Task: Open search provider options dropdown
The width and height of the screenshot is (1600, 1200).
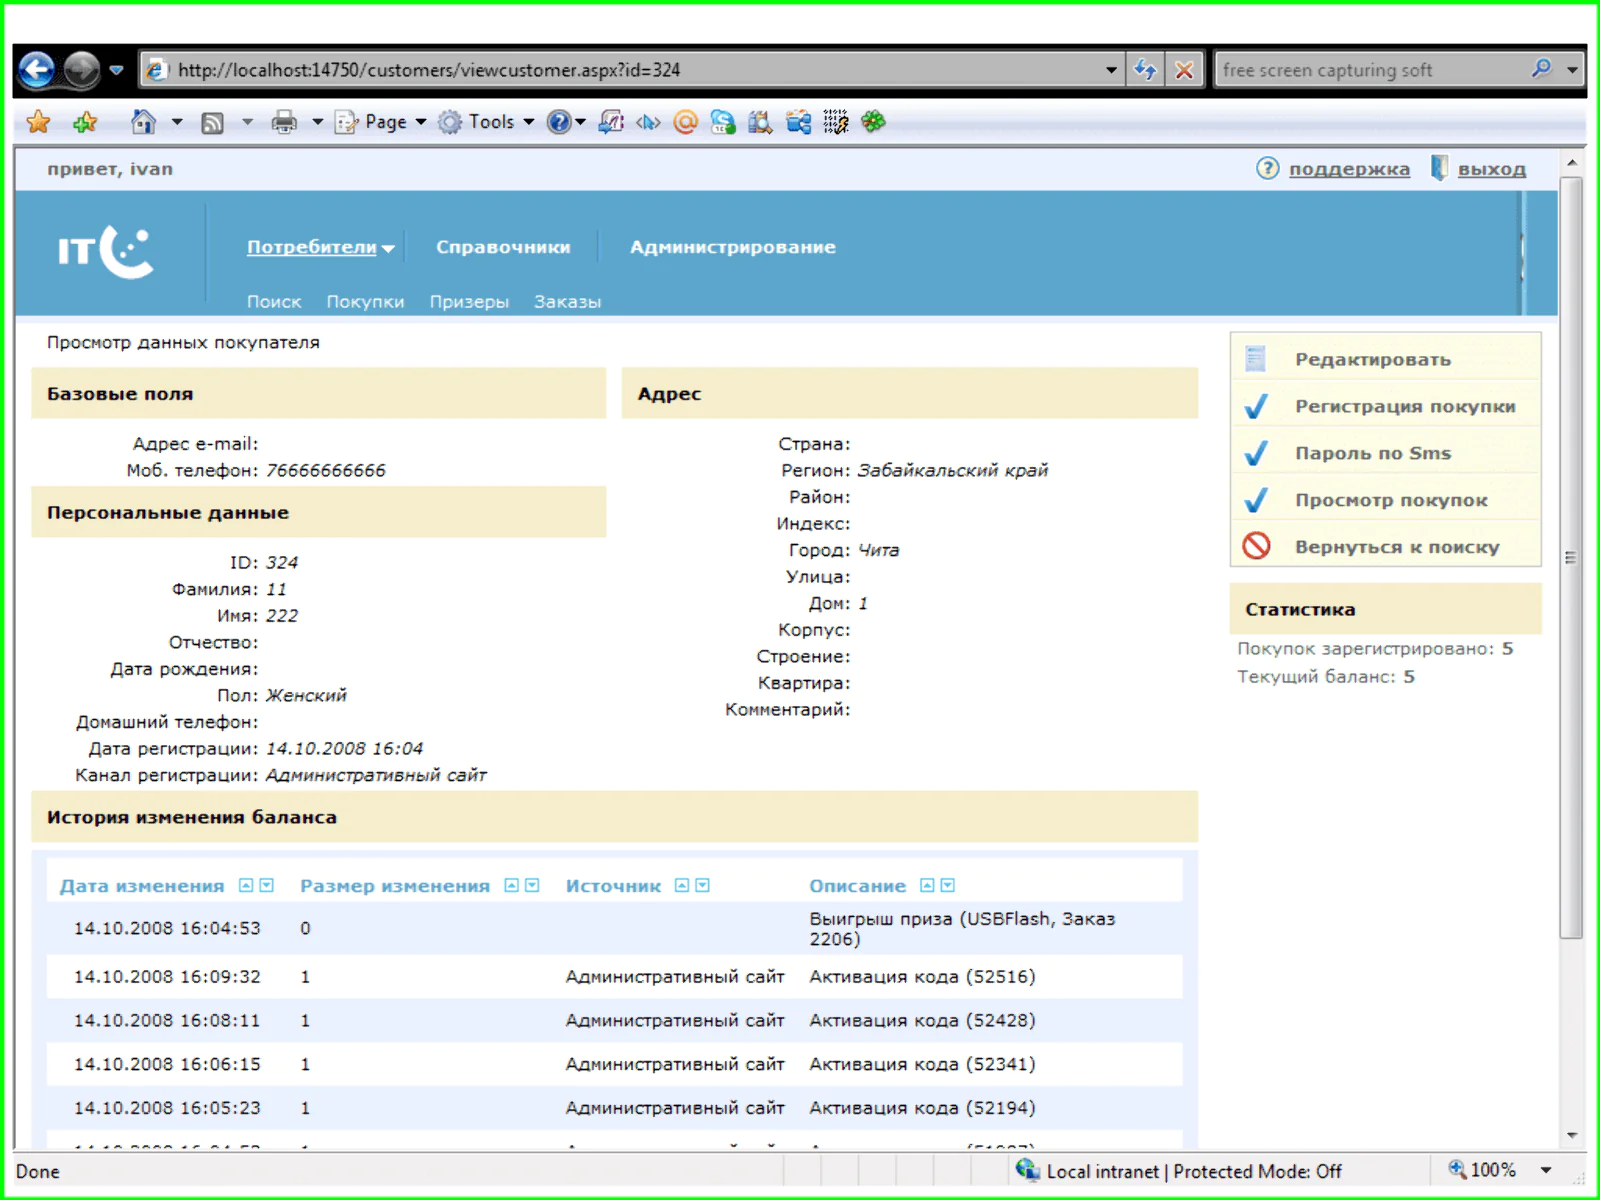Action: pyautogui.click(x=1572, y=70)
